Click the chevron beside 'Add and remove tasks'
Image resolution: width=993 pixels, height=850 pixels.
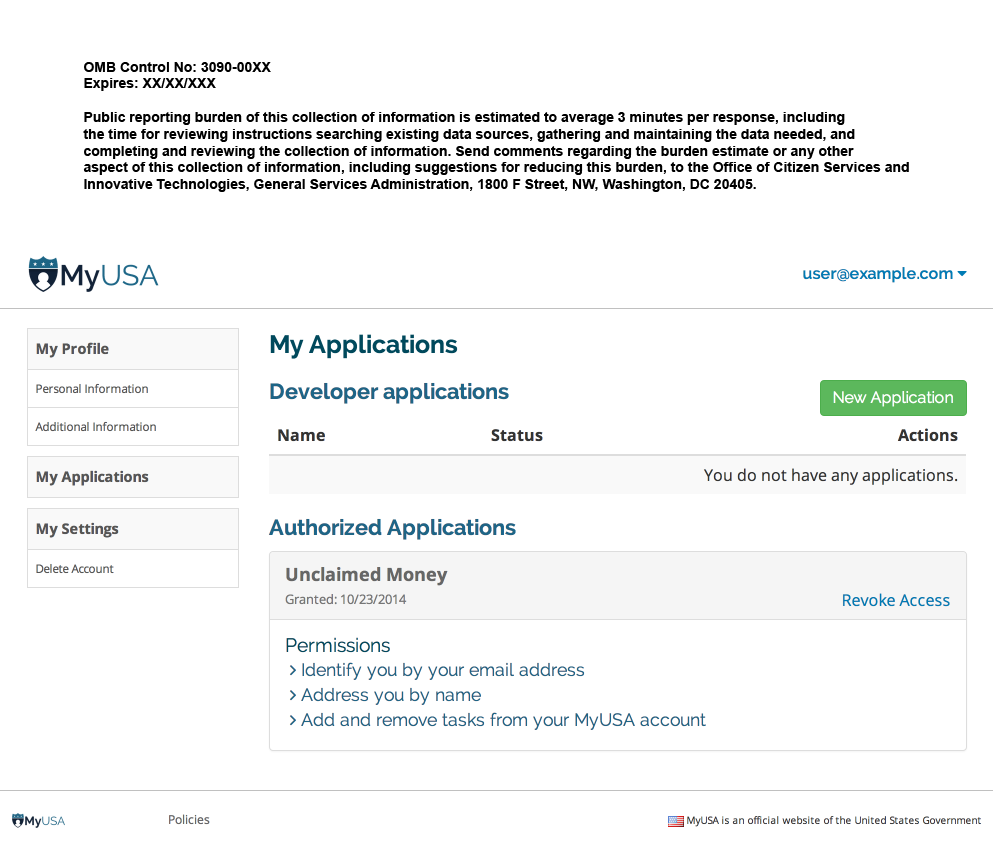(x=292, y=721)
